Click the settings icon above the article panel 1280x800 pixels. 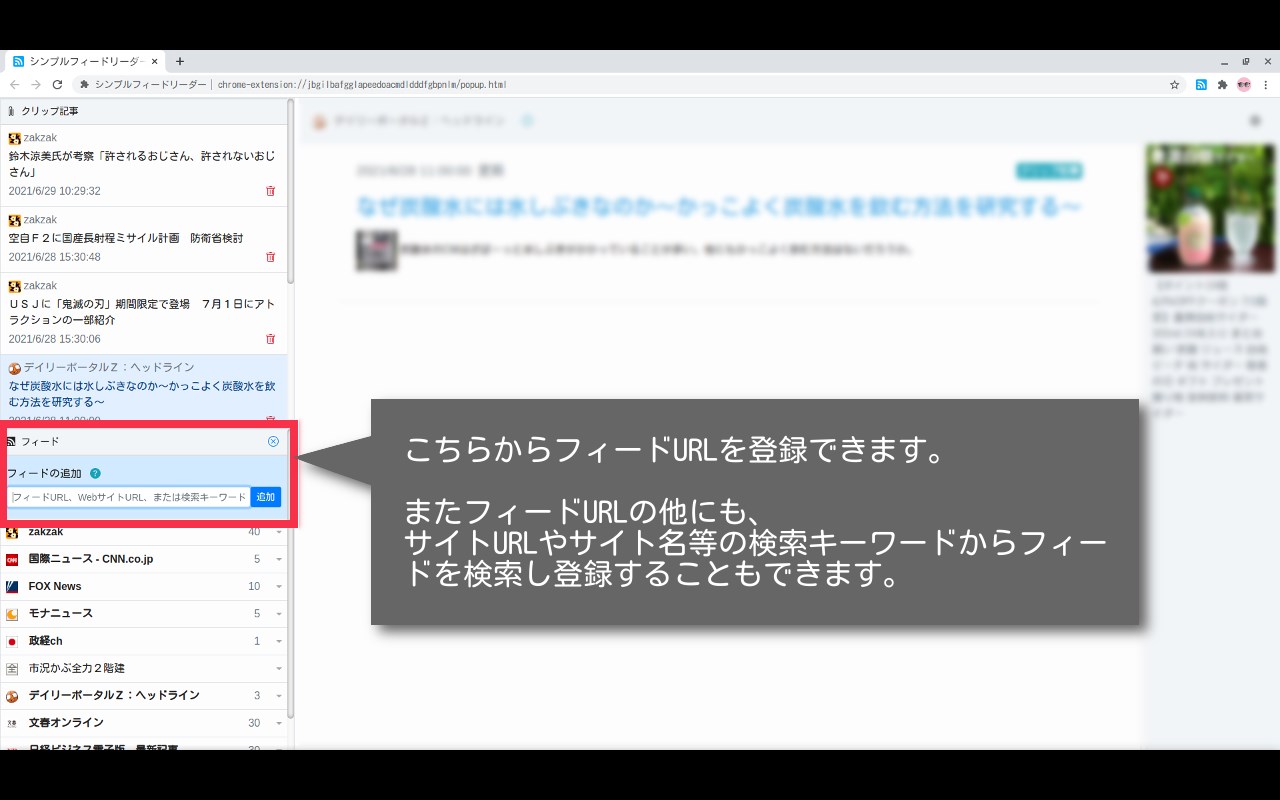click(1255, 119)
